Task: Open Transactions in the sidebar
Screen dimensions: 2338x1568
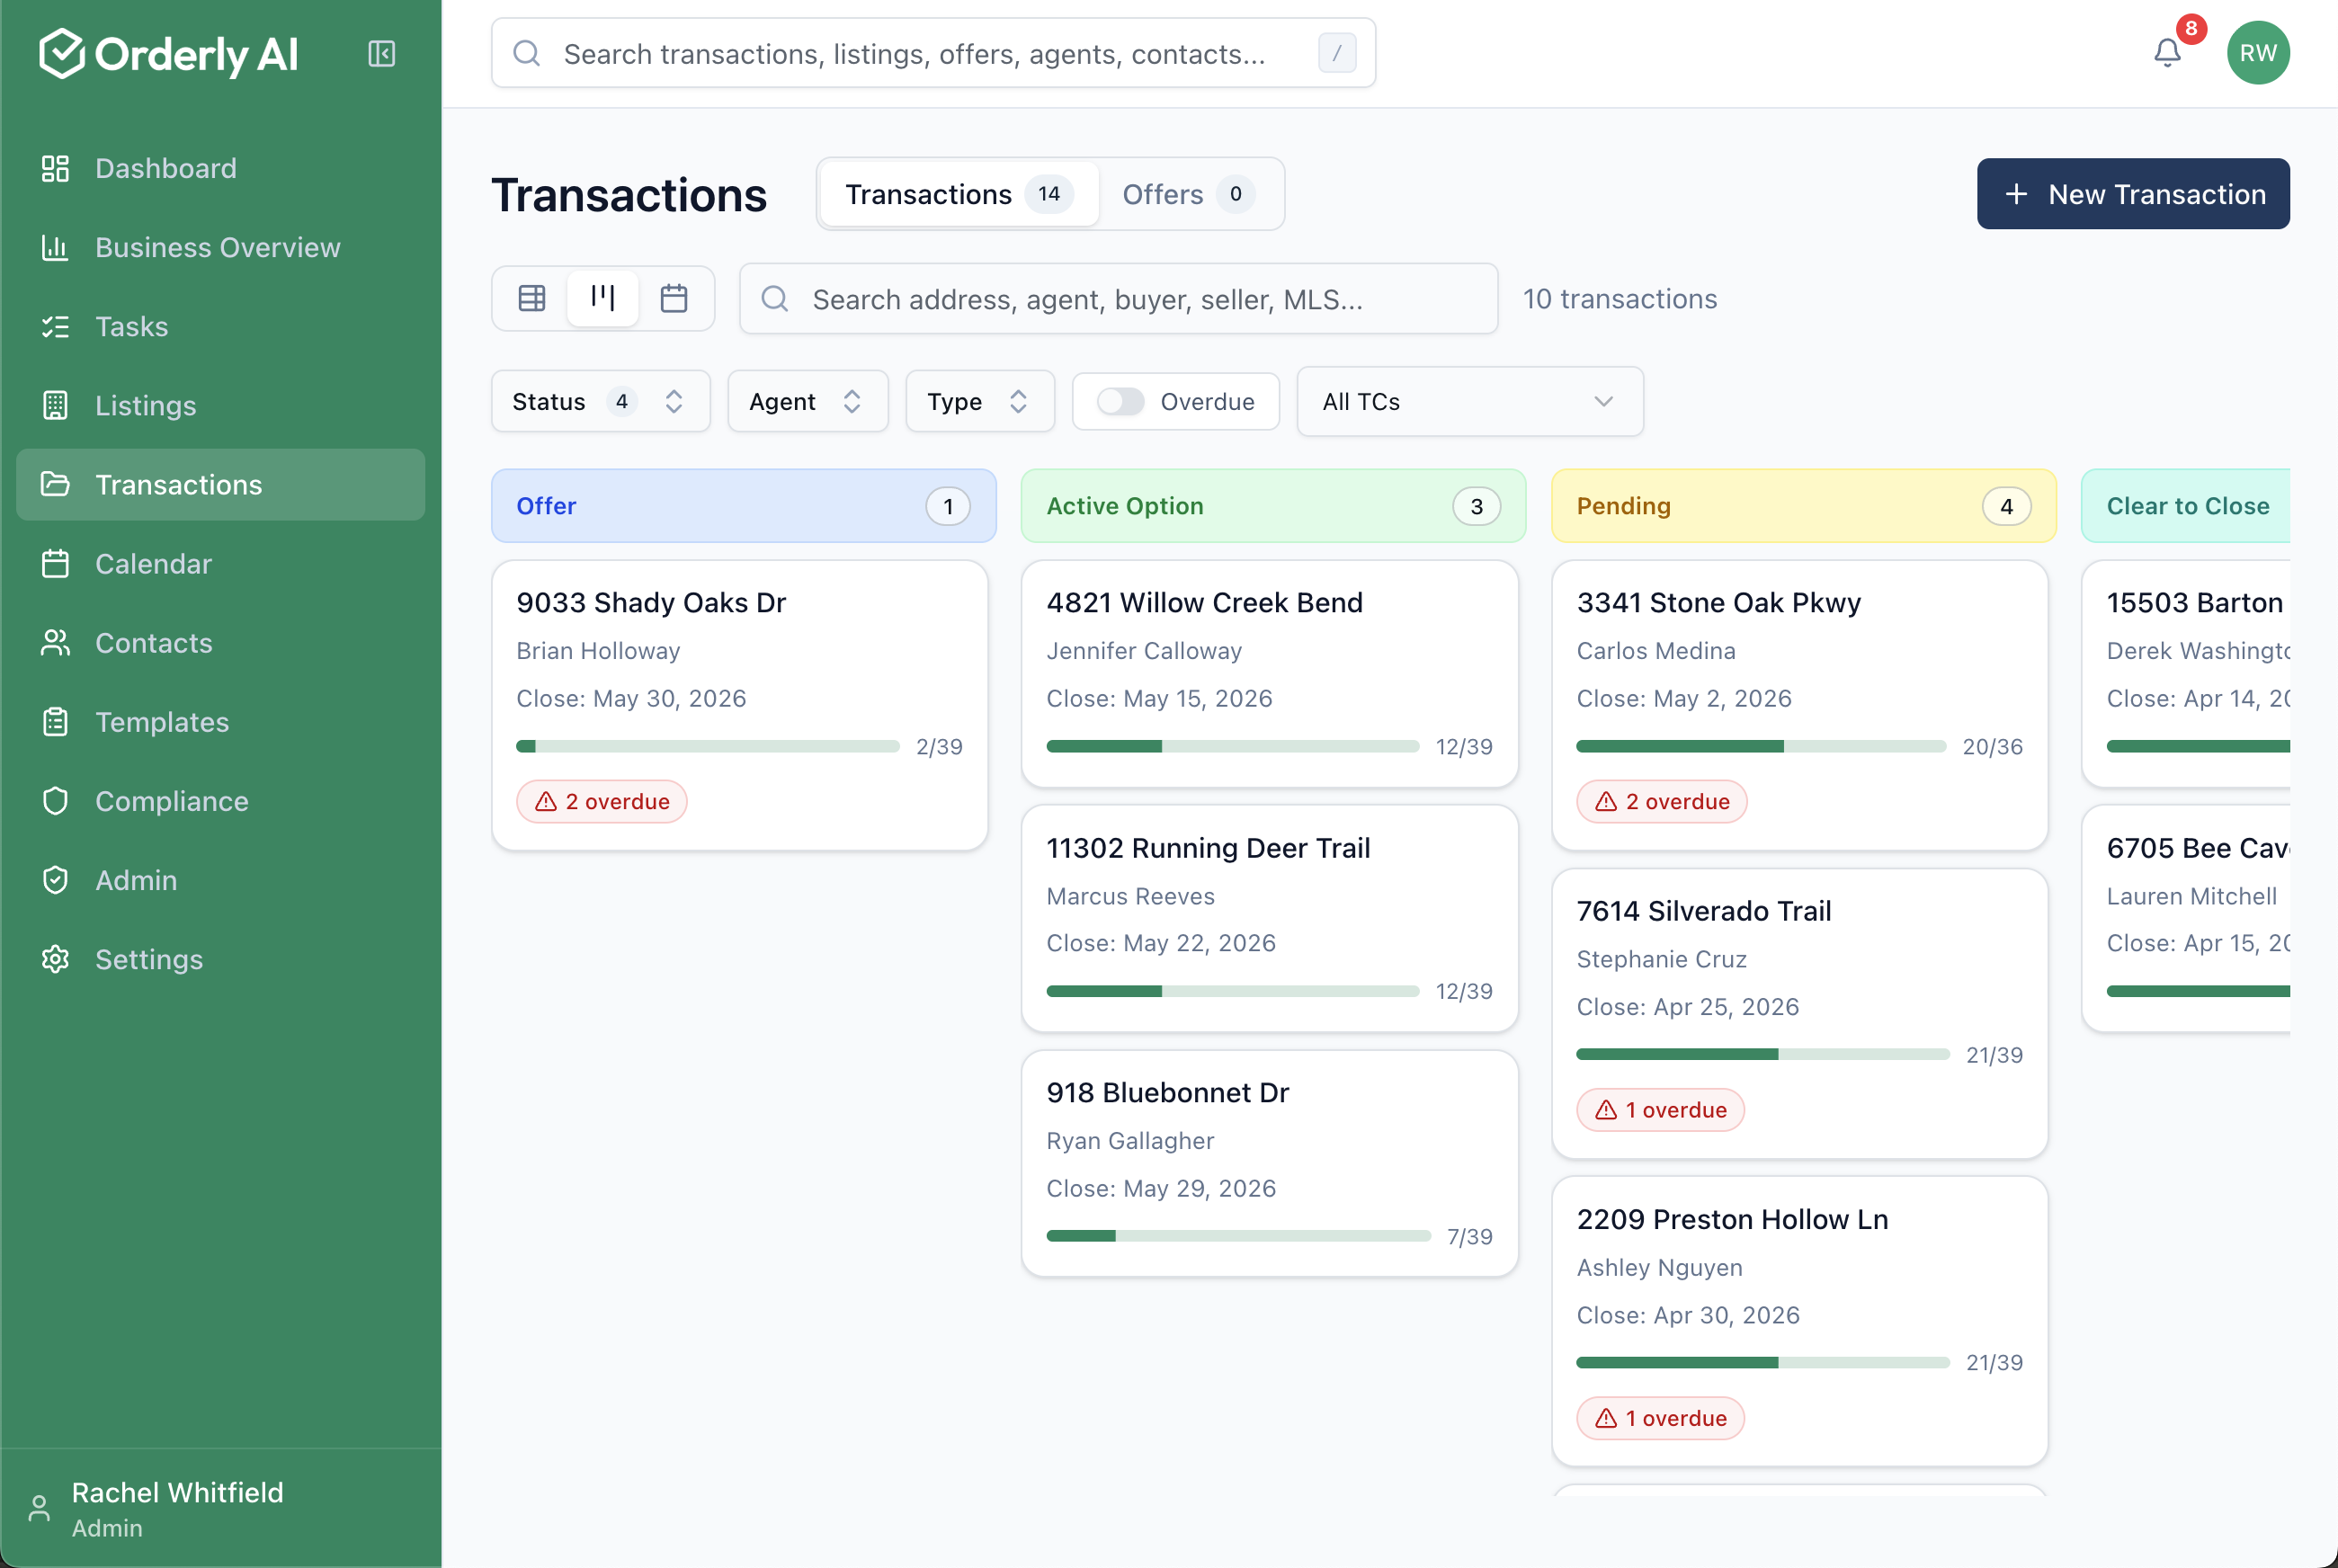Action: (220, 484)
